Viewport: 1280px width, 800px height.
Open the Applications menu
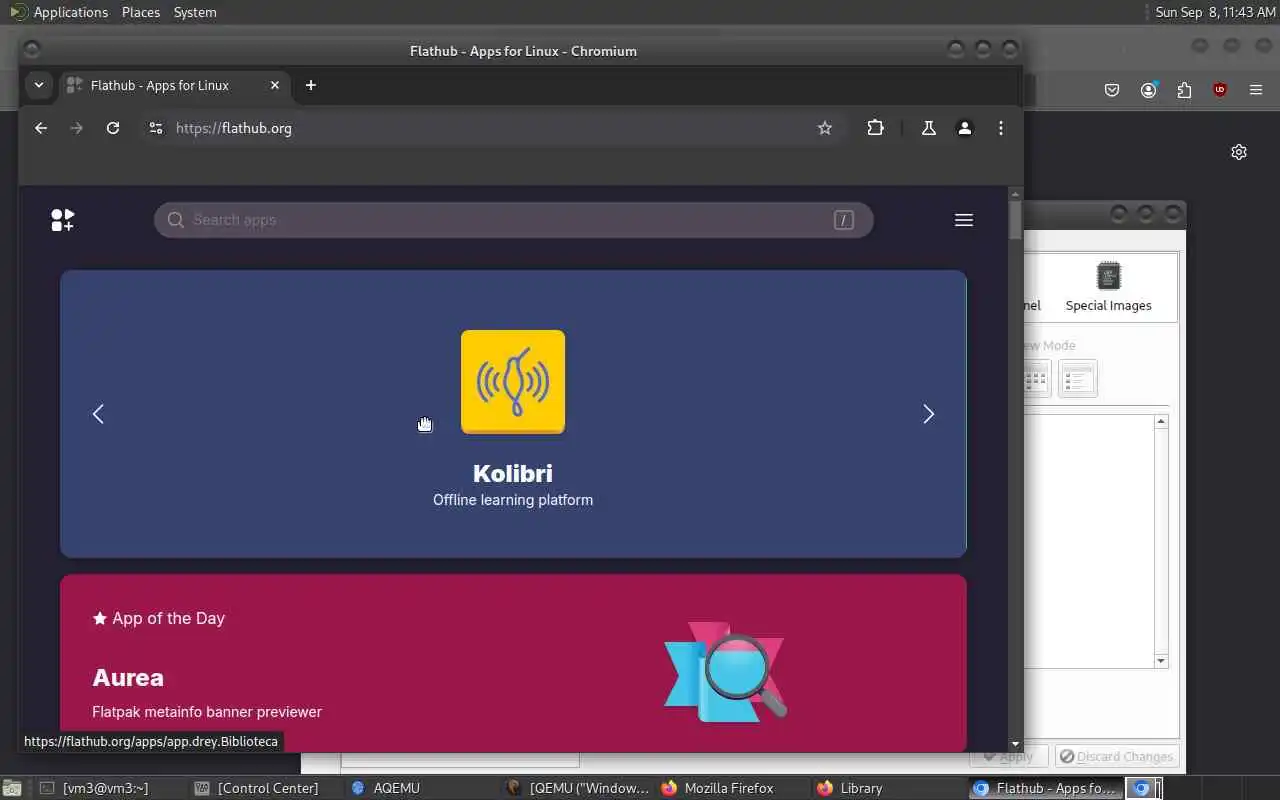tap(58, 12)
